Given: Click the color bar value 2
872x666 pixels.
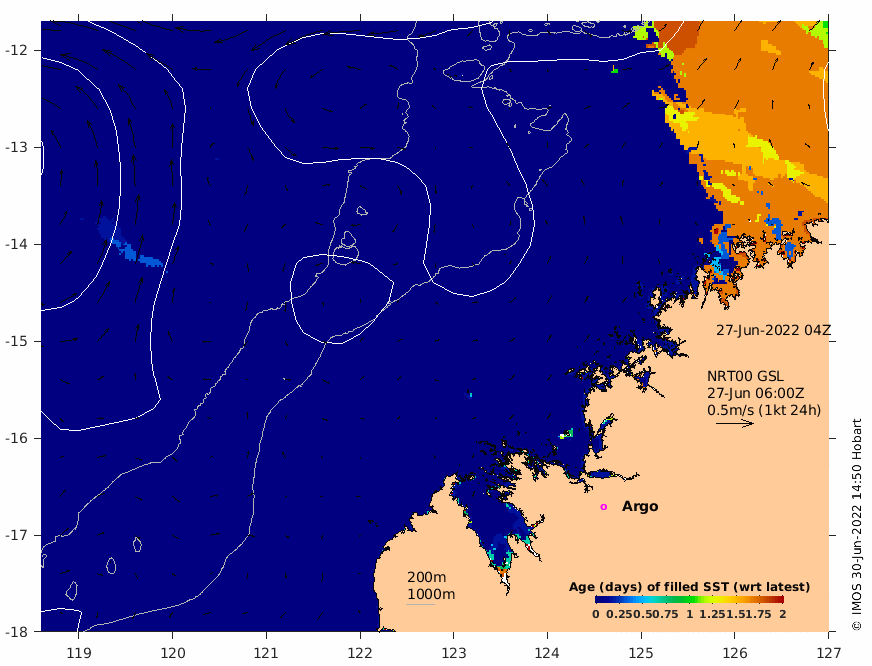Looking at the screenshot, I should (x=782, y=614).
